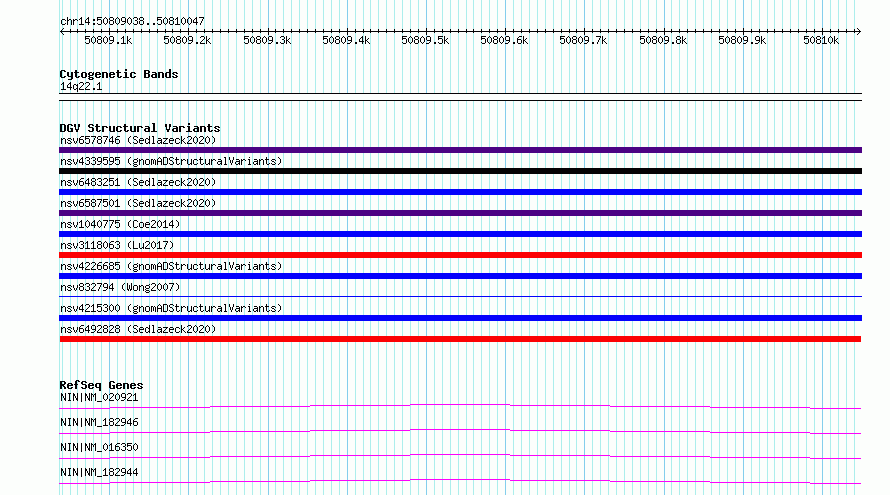Screen dimensions: 890x495
Task: Click the red bar under nsv6492828
Action: click(460, 339)
